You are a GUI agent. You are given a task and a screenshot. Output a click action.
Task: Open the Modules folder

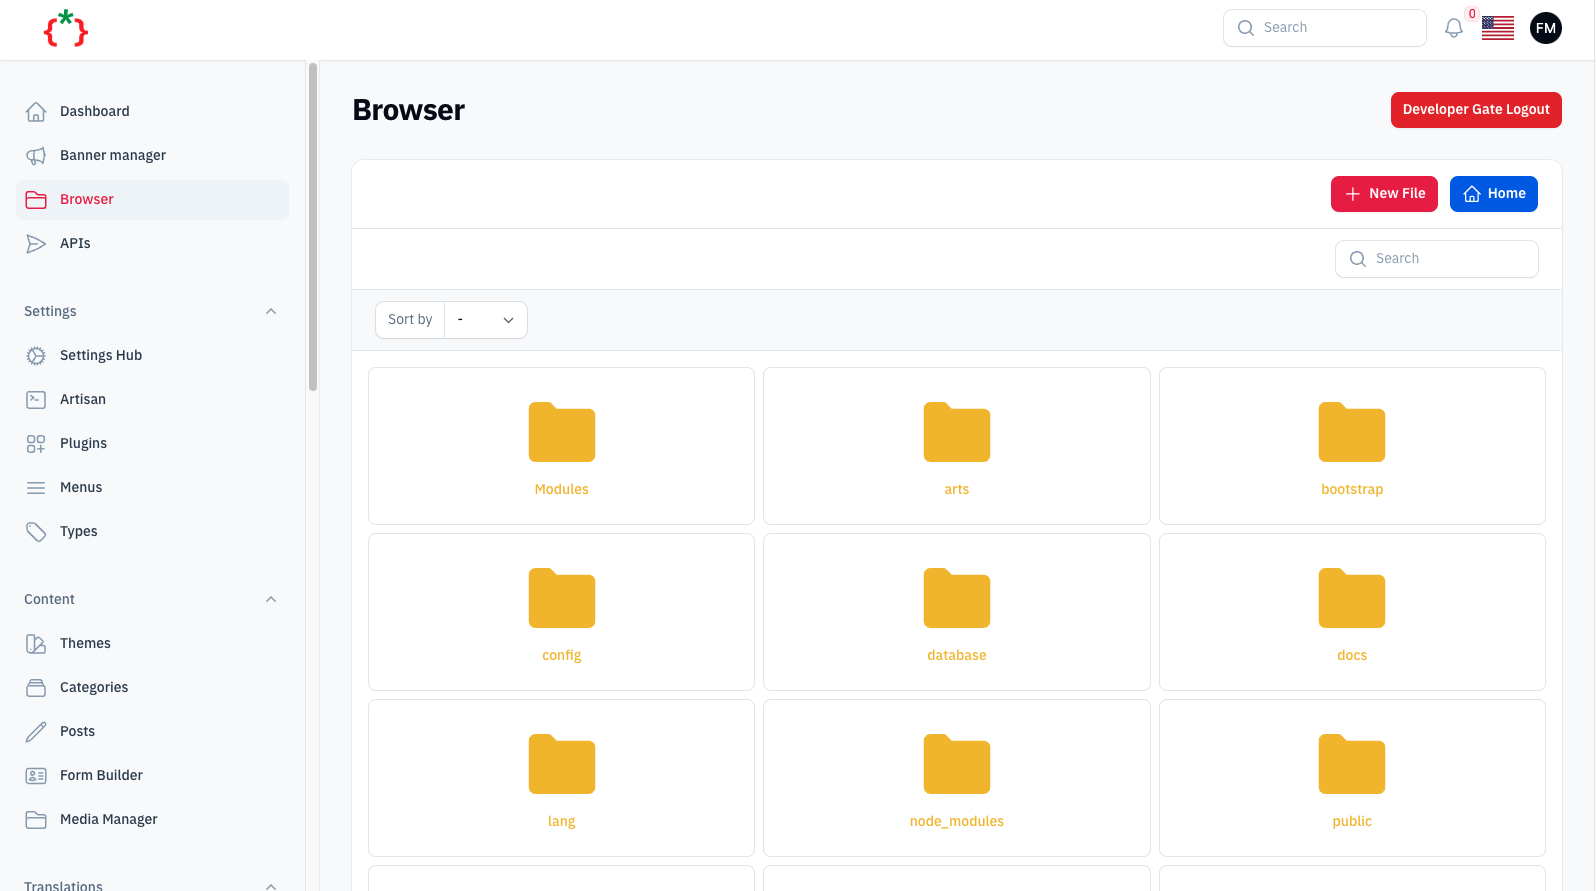(x=561, y=446)
